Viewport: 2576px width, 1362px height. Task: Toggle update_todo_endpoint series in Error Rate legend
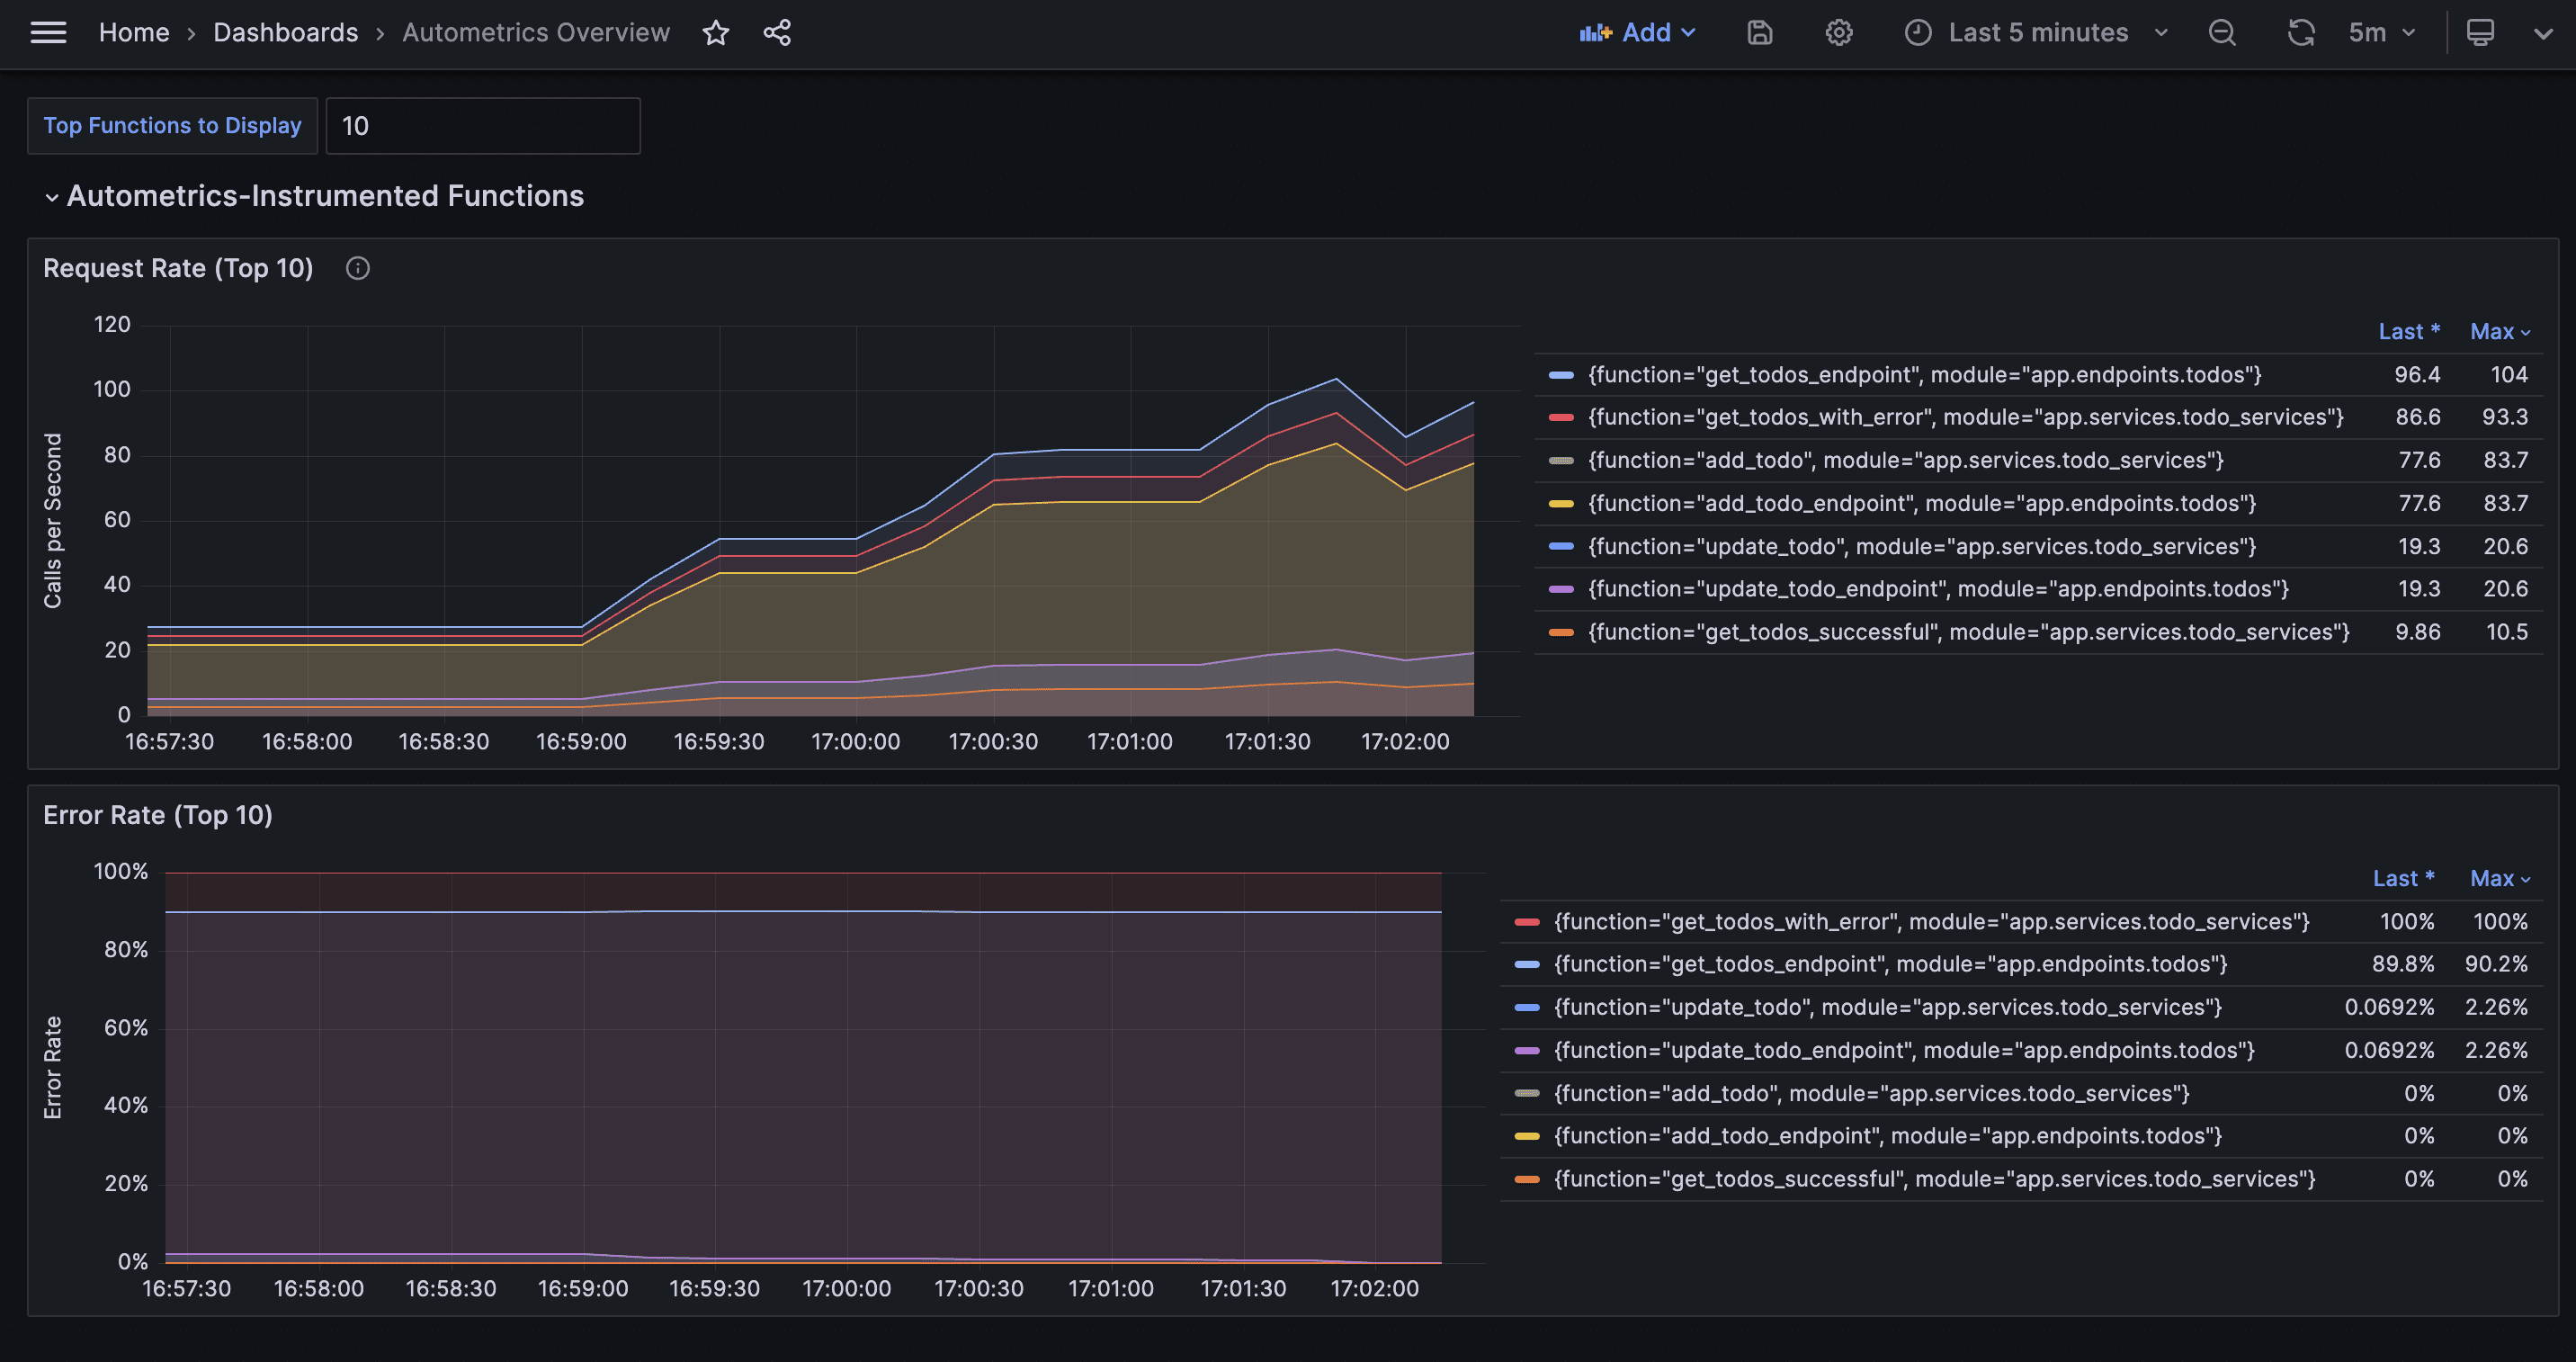[x=1905, y=1050]
